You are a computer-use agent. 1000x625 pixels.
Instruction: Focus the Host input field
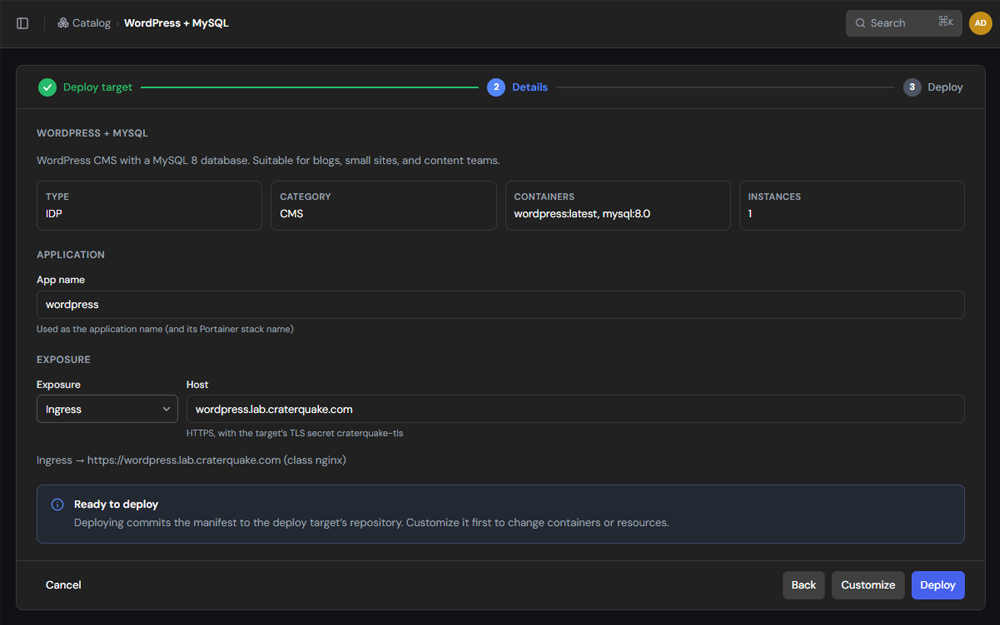(x=575, y=409)
